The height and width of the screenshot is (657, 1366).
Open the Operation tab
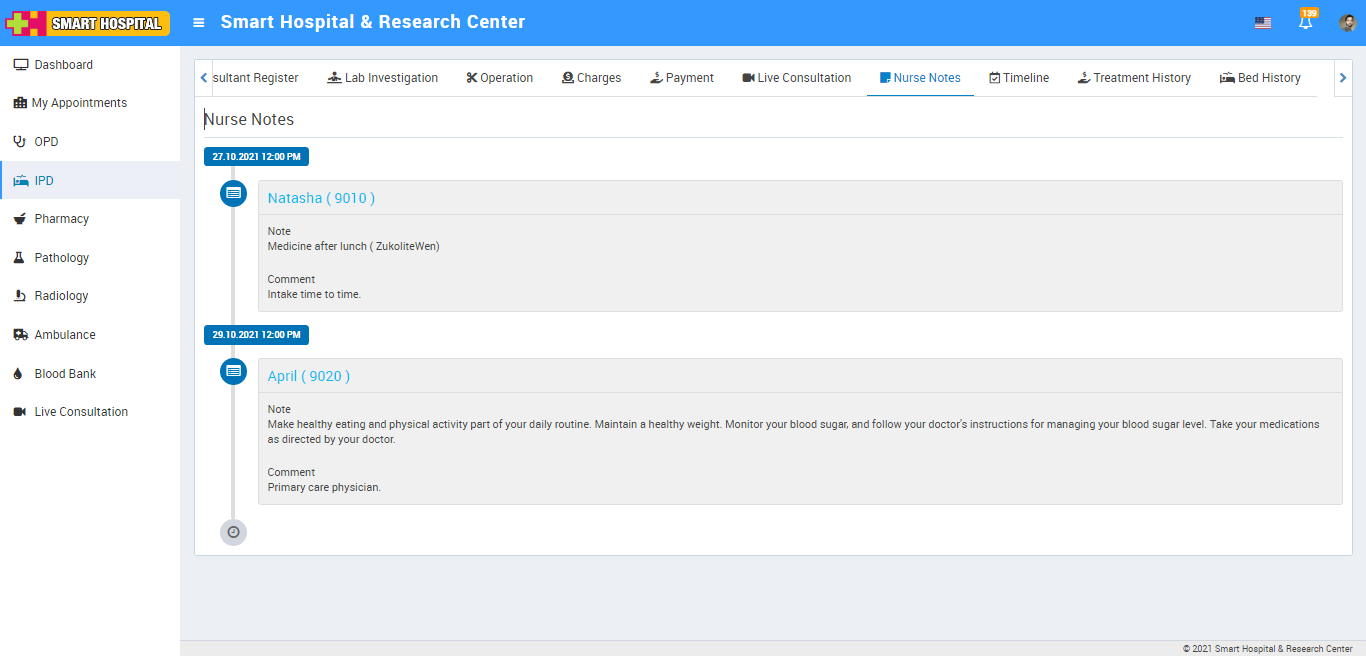(499, 78)
